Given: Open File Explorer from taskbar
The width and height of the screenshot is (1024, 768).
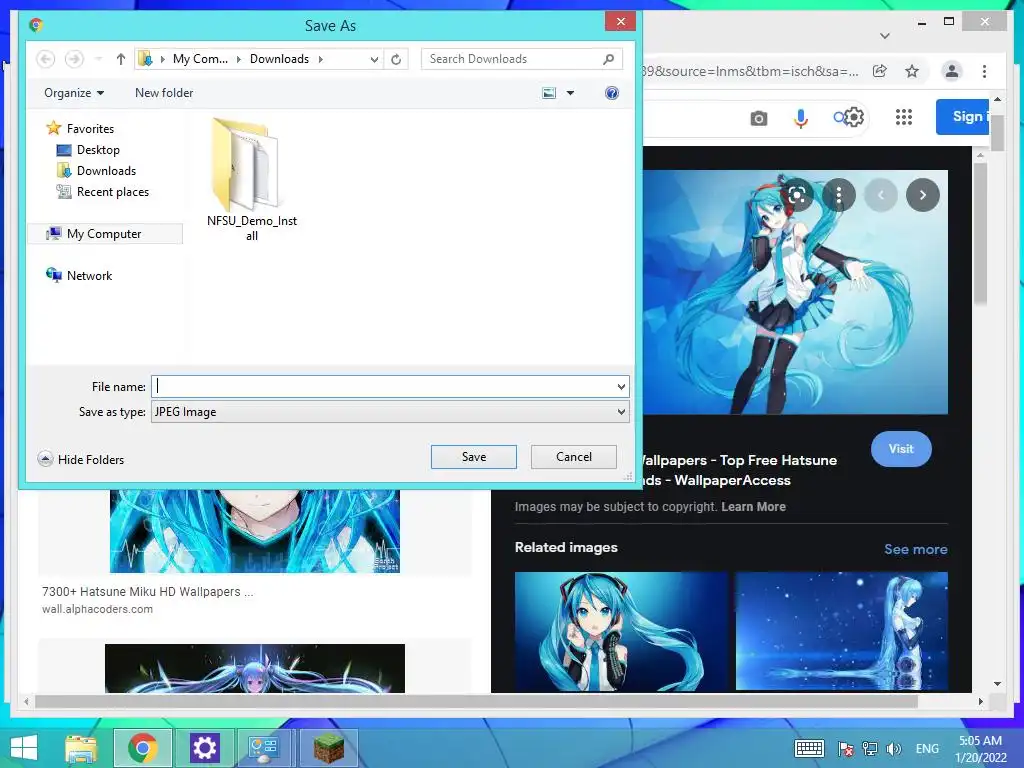Looking at the screenshot, I should point(81,748).
